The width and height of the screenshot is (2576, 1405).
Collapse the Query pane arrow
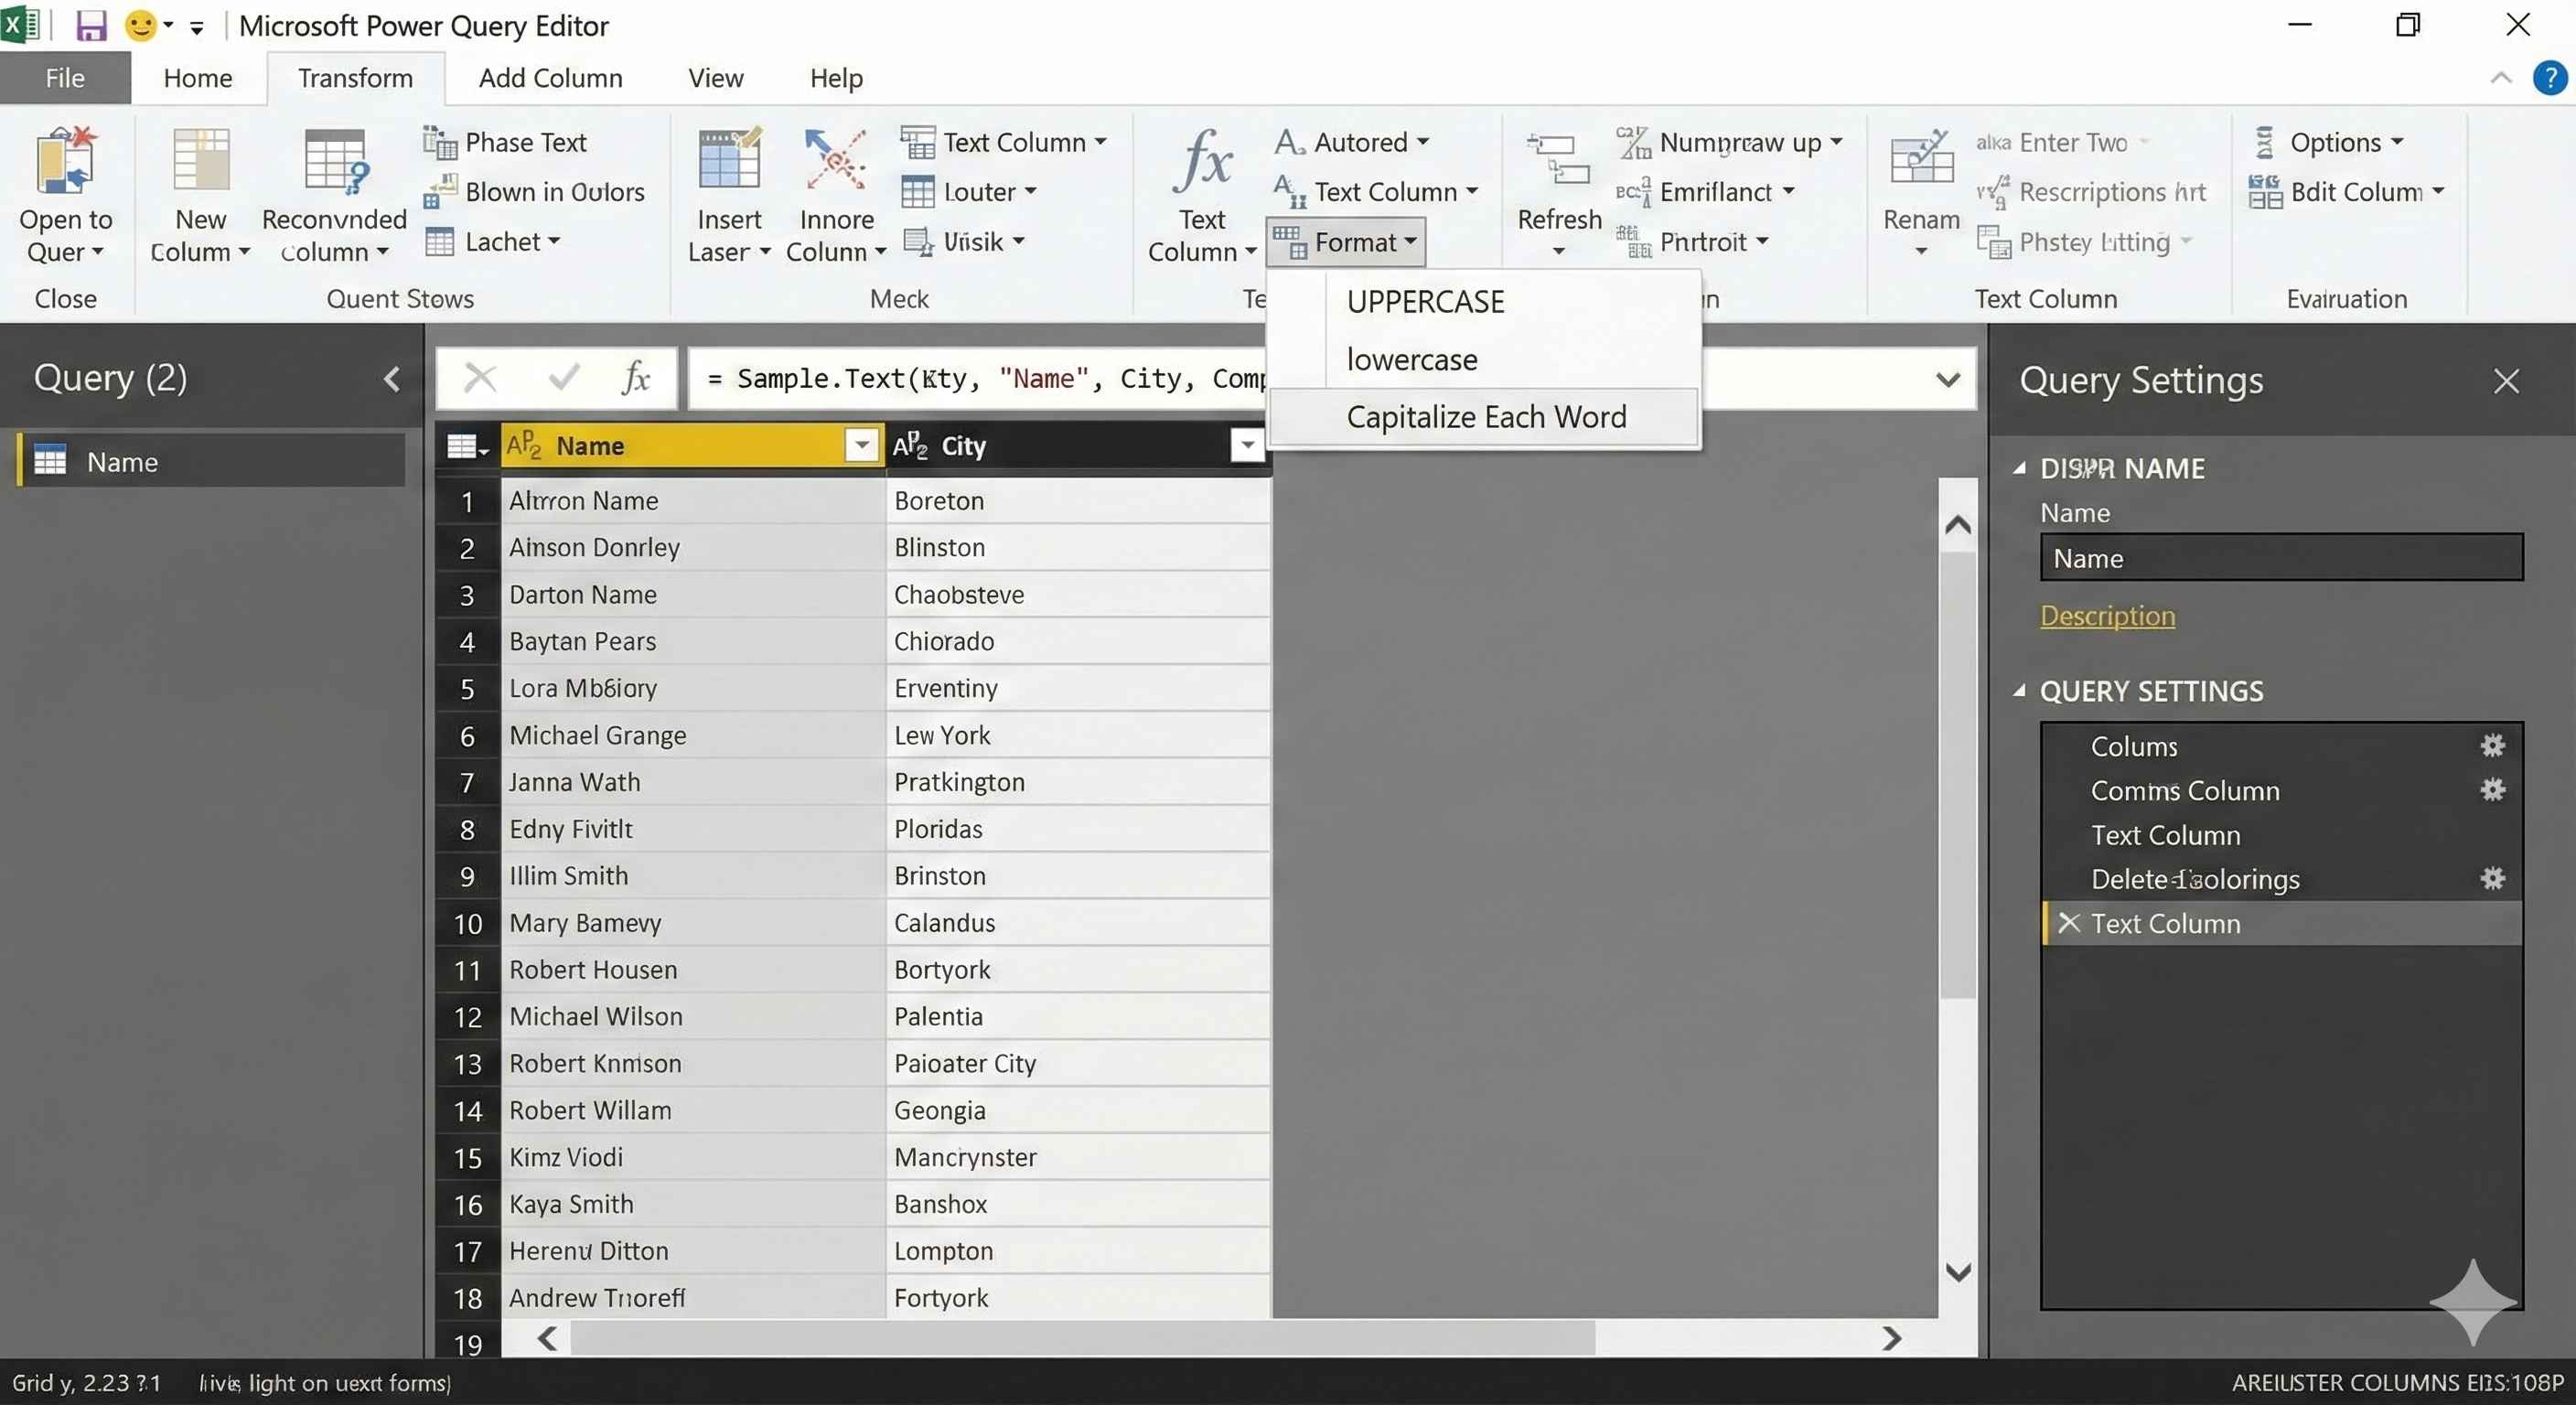392,379
